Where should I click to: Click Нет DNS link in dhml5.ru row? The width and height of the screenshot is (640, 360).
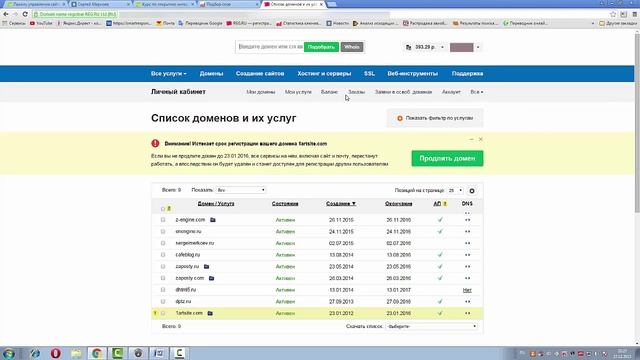coord(467,290)
